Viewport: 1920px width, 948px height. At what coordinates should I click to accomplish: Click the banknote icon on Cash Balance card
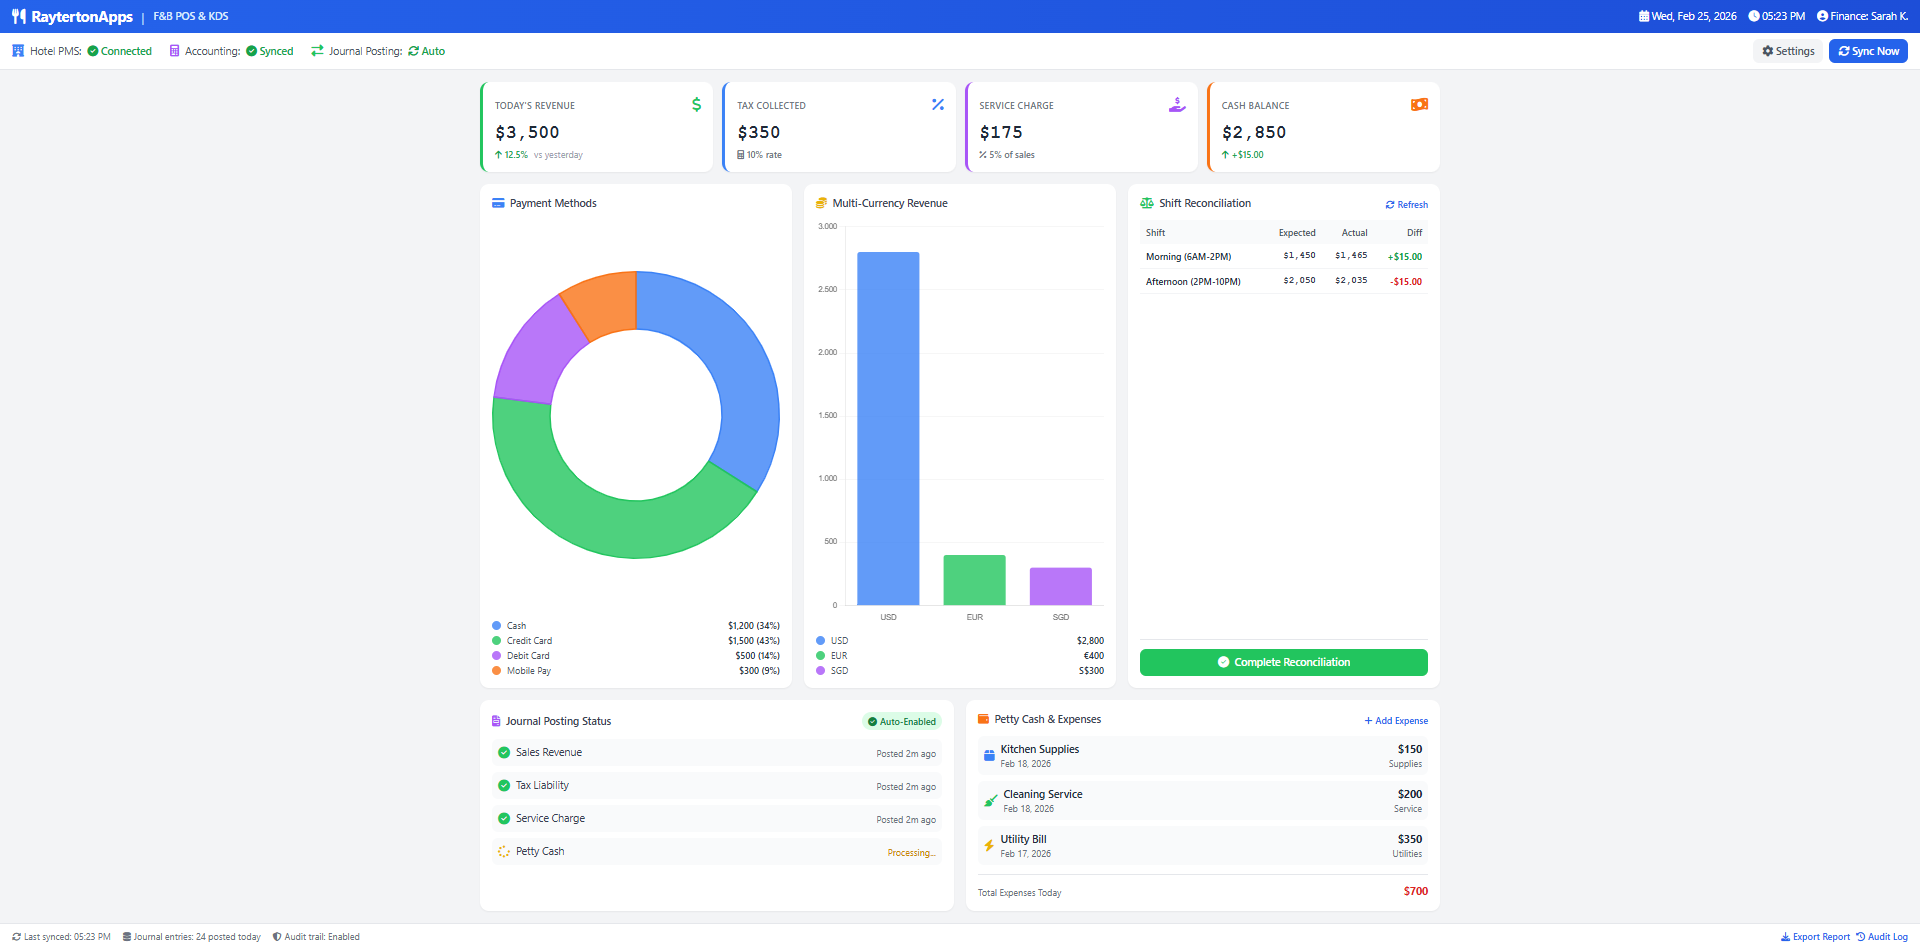(1419, 104)
